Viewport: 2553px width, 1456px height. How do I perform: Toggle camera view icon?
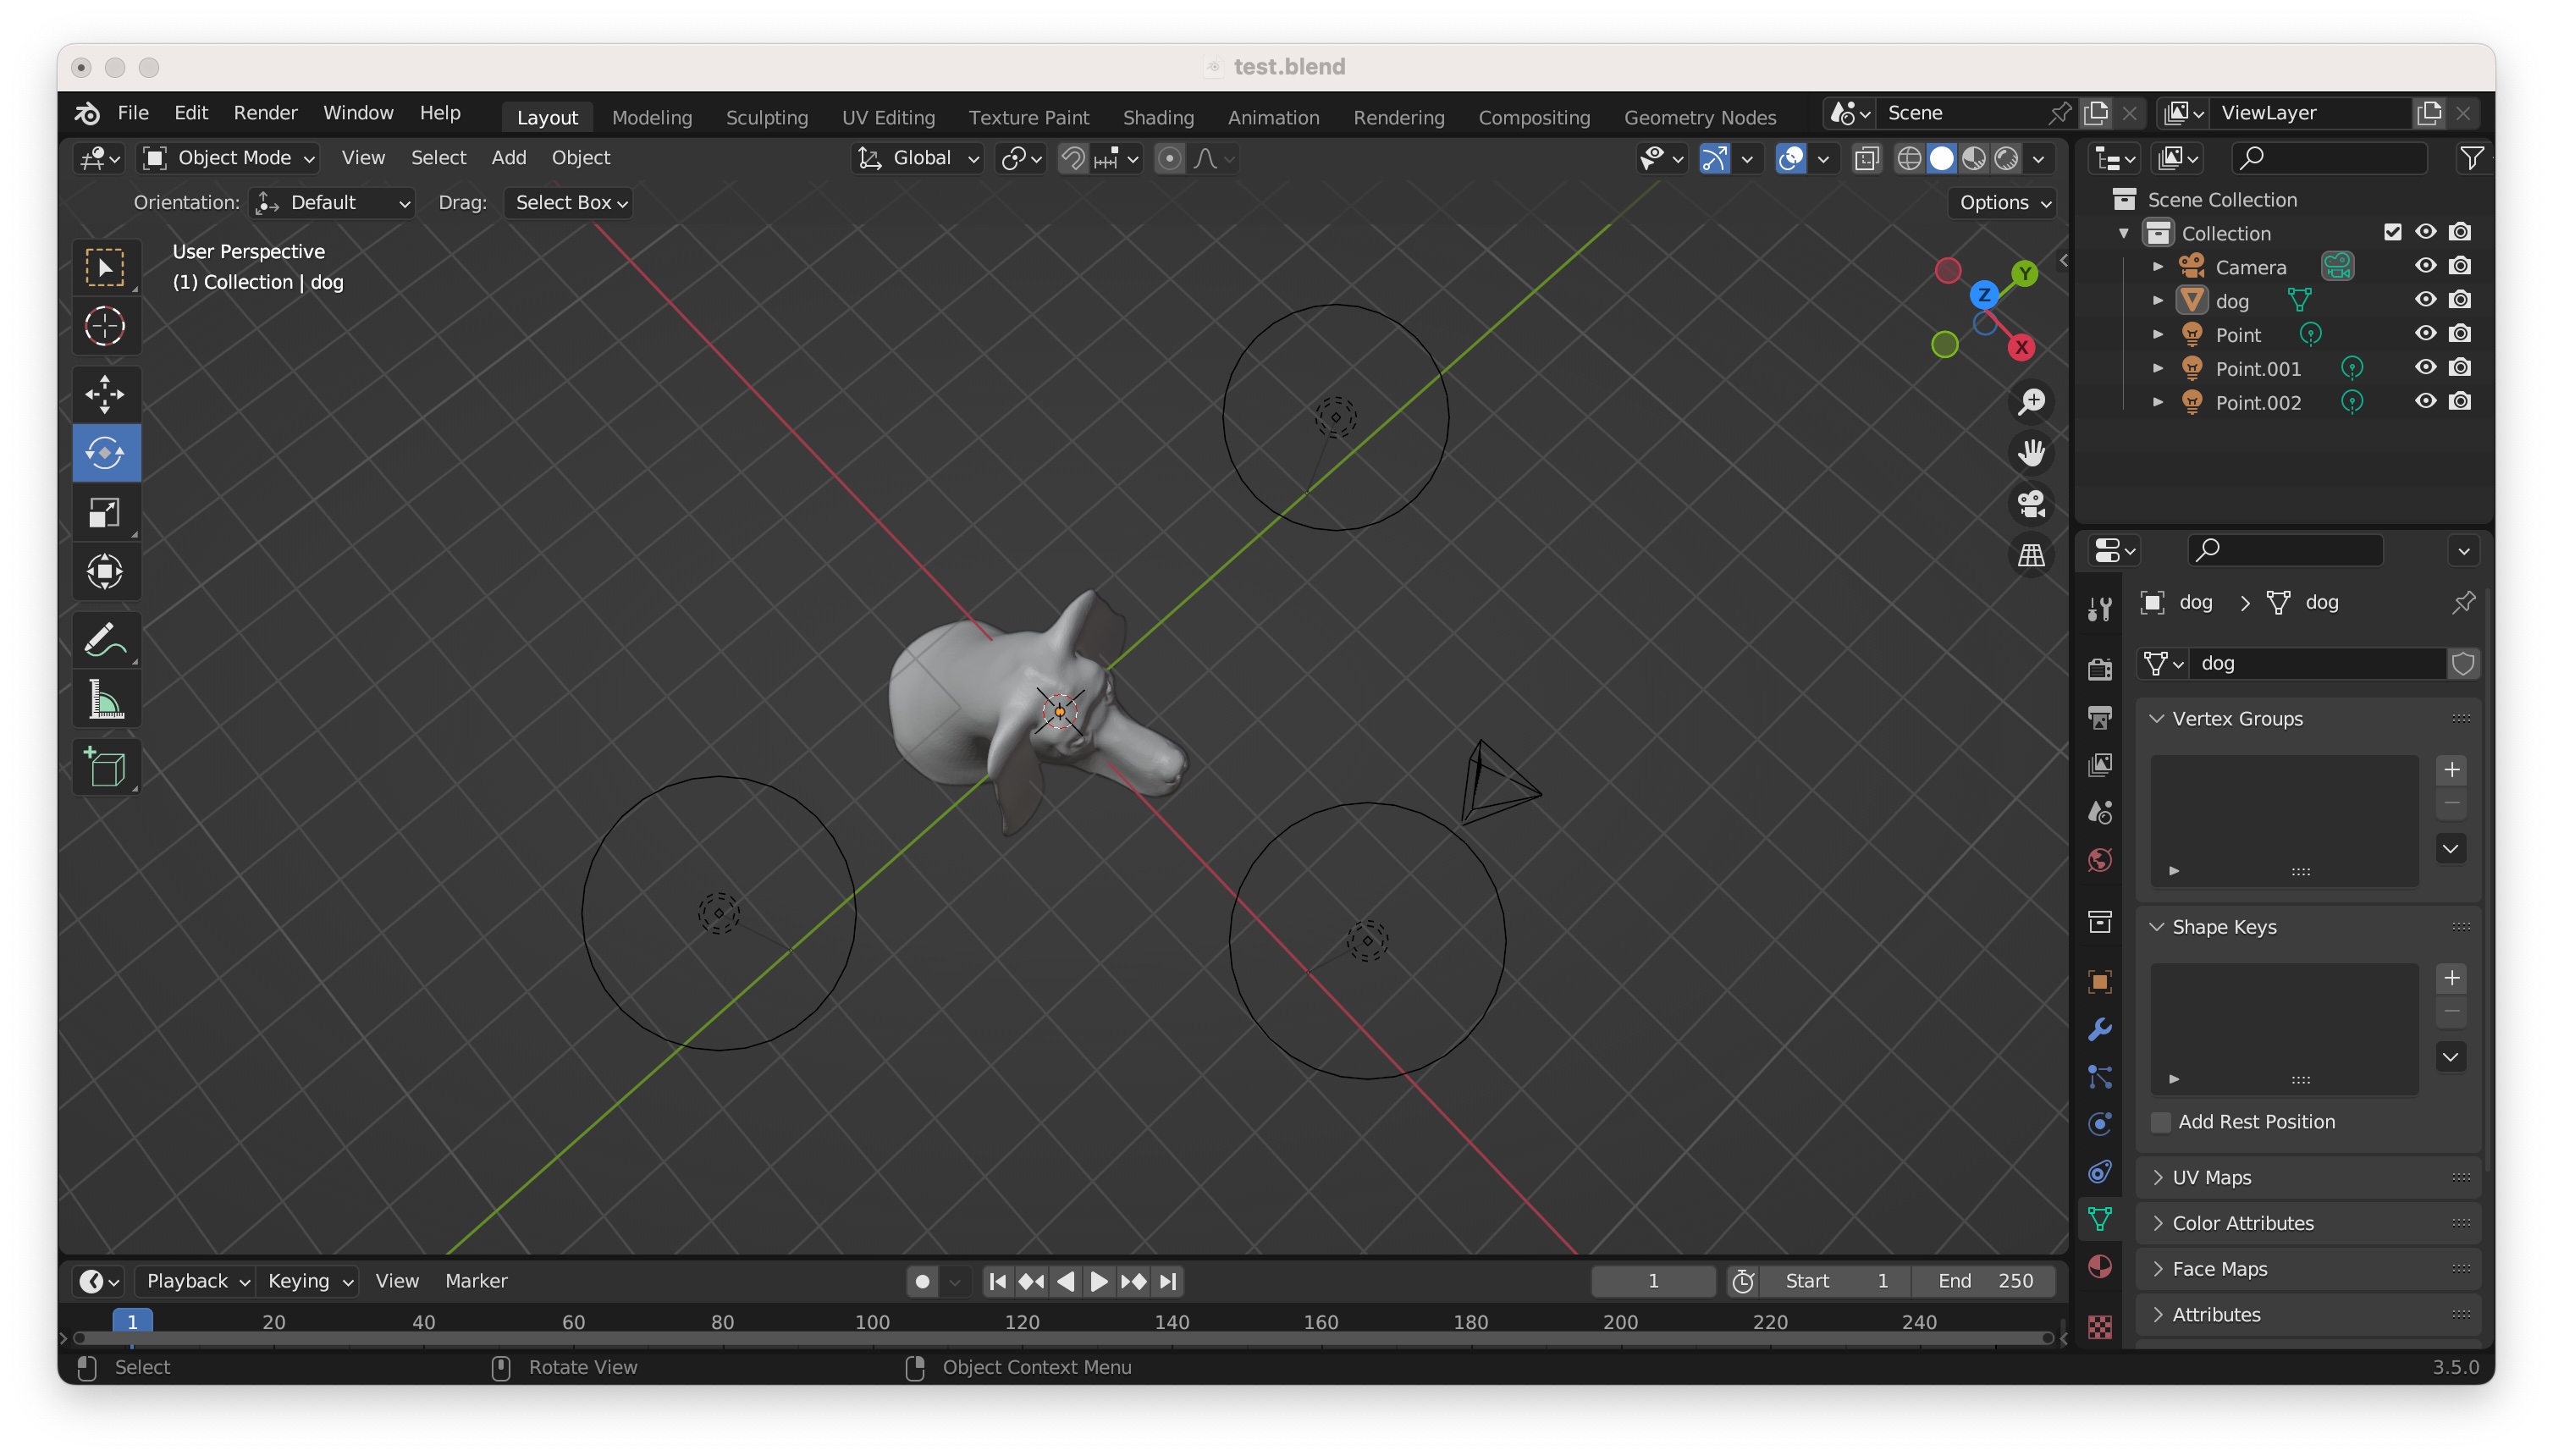click(x=2031, y=504)
